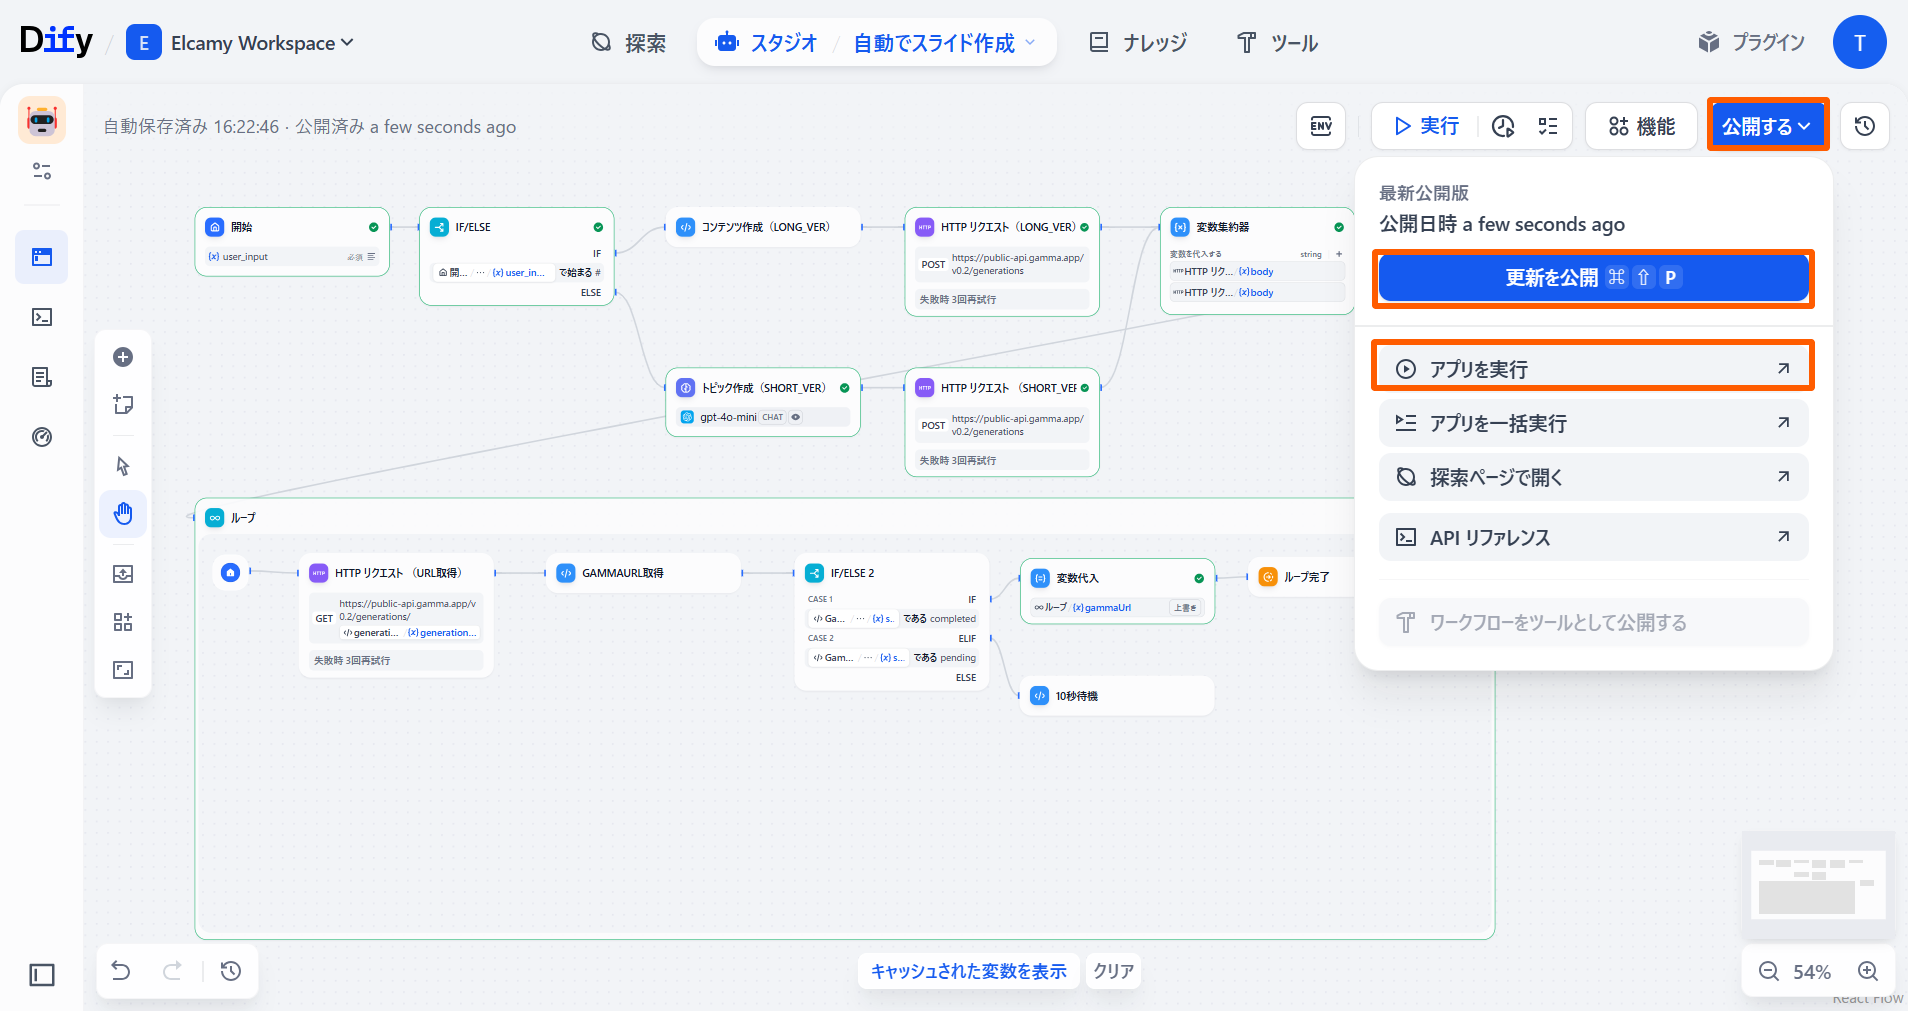Image resolution: width=1908 pixels, height=1011 pixels.
Task: Click the undo arrow icon
Action: point(121,971)
